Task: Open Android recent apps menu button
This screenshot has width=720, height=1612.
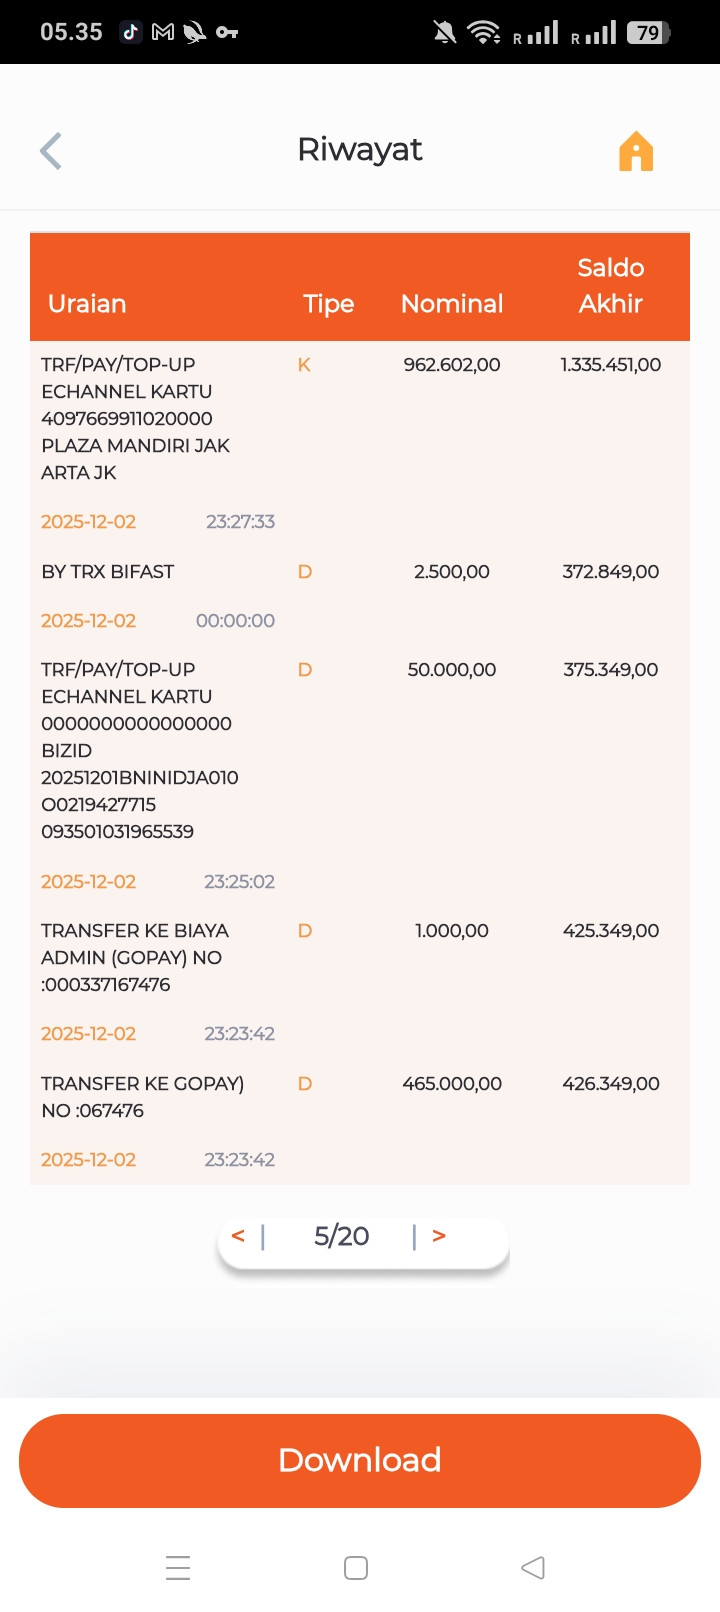Action: click(178, 1567)
